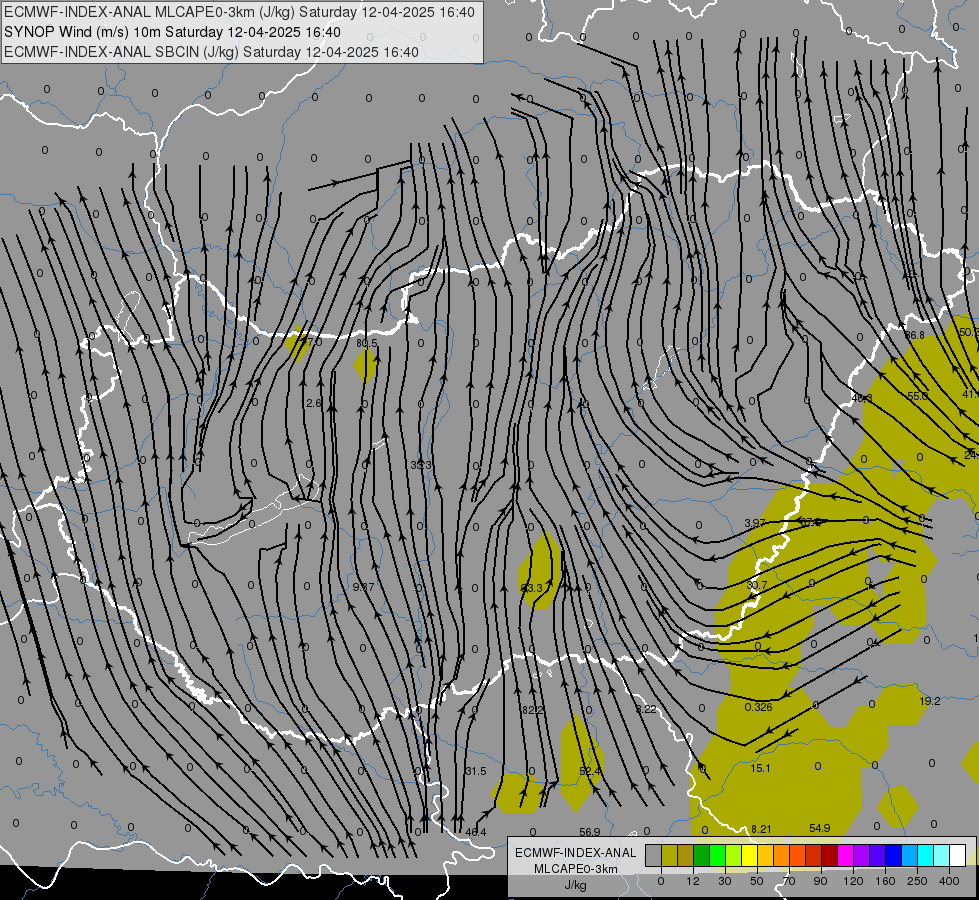Viewport: 979px width, 900px height.
Task: Click the 3.97 value on the map
Action: [755, 523]
